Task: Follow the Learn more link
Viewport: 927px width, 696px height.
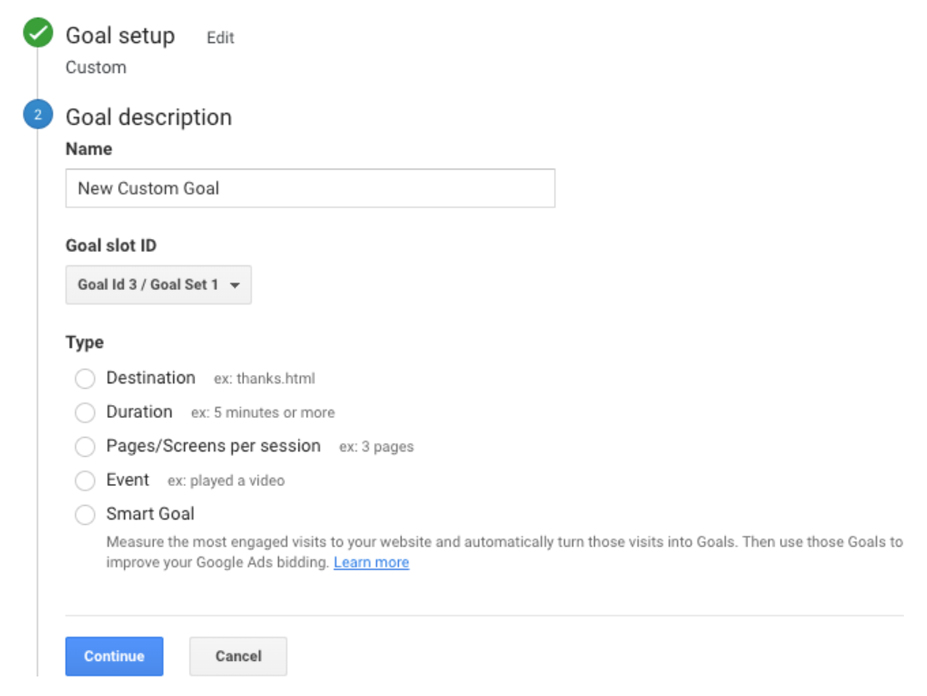Action: click(371, 562)
